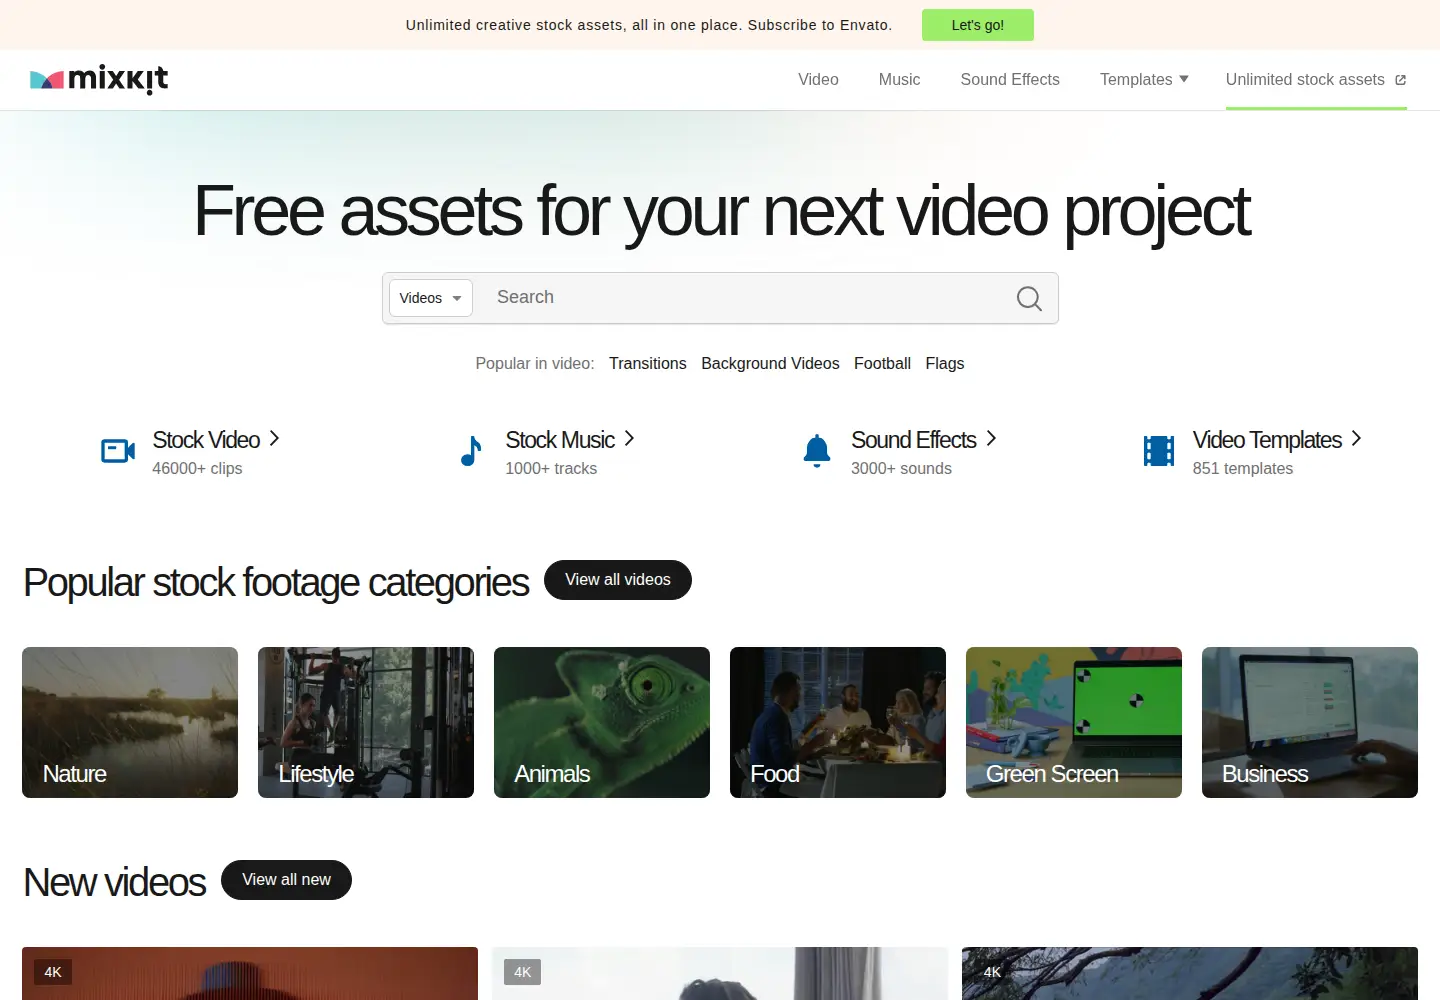
Task: Click the View all videos button
Action: tap(618, 580)
